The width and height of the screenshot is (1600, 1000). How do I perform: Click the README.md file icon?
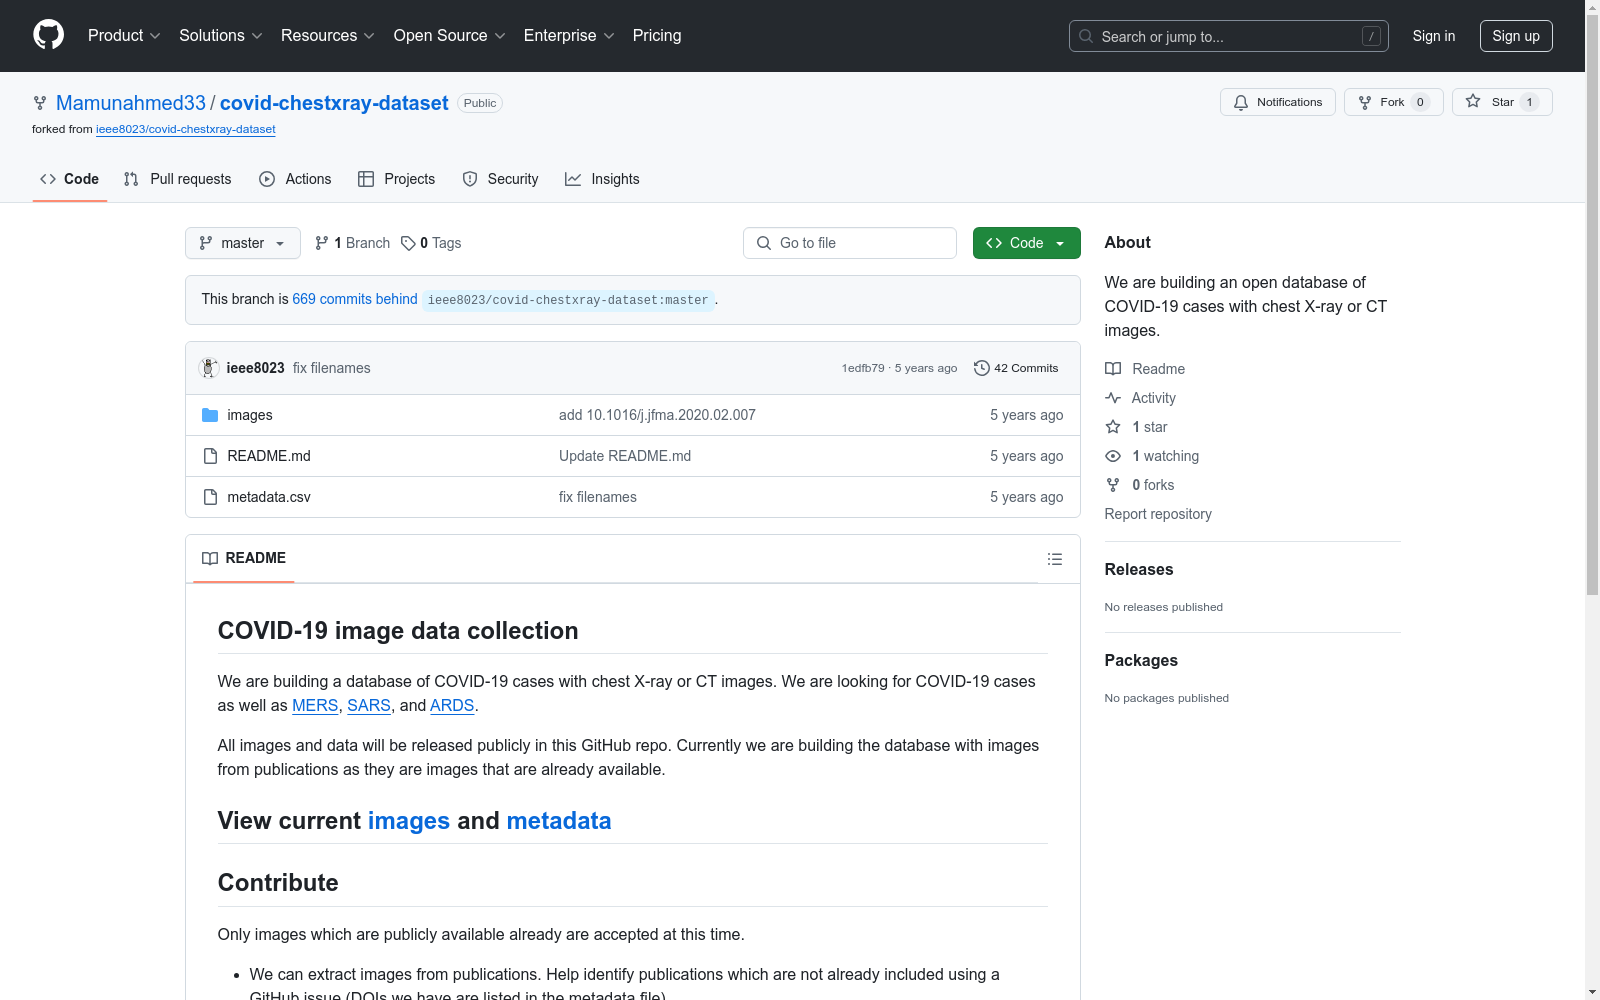pyautogui.click(x=210, y=456)
